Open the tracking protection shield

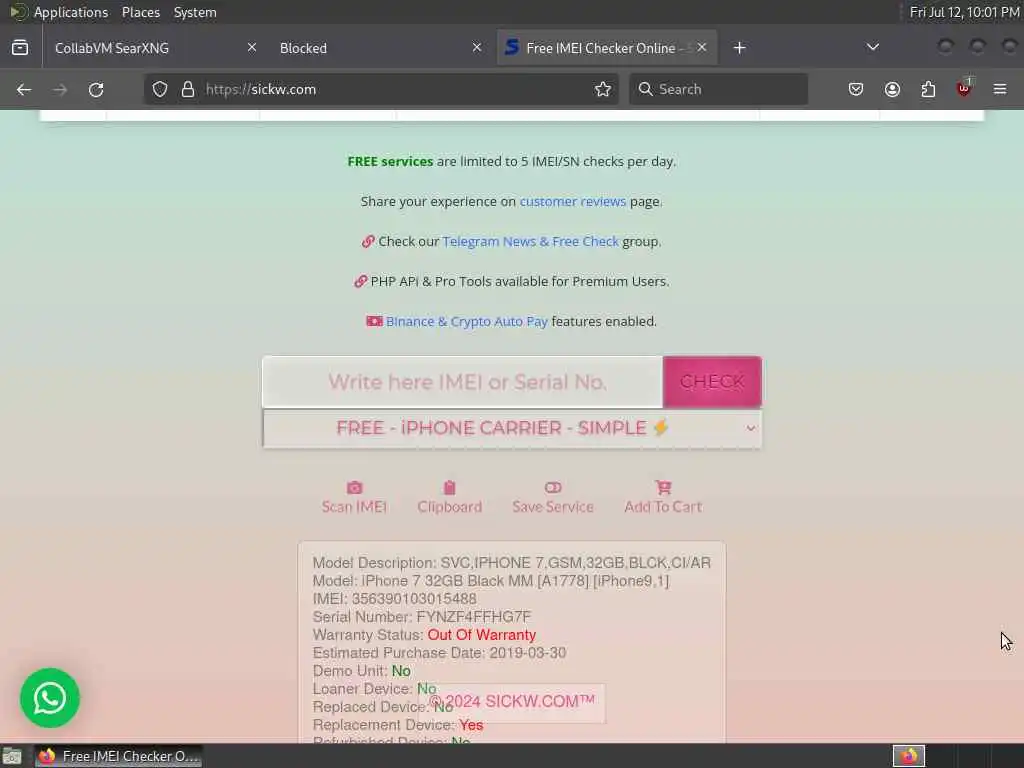tap(160, 89)
